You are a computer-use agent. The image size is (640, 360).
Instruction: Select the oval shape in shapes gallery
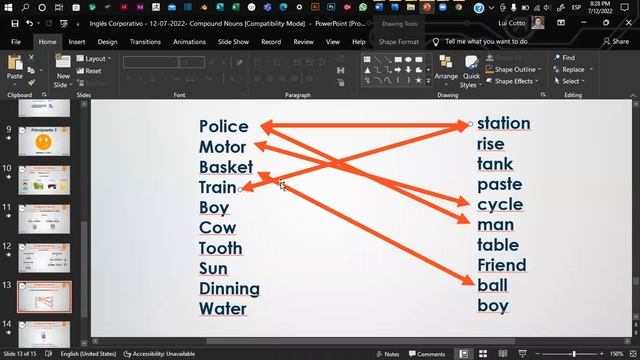pos(408,60)
